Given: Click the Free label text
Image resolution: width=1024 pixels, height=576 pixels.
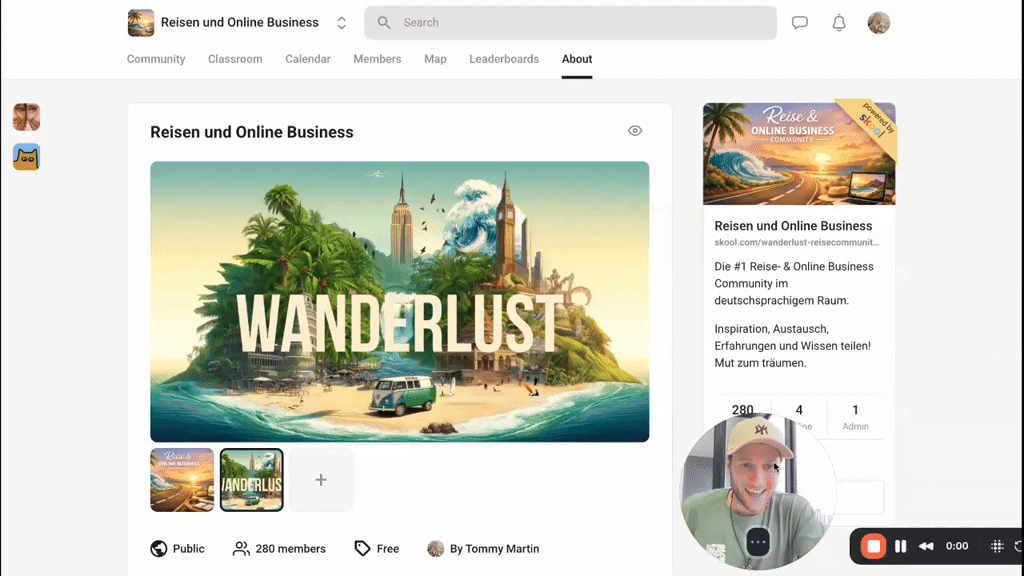Looking at the screenshot, I should tap(387, 549).
